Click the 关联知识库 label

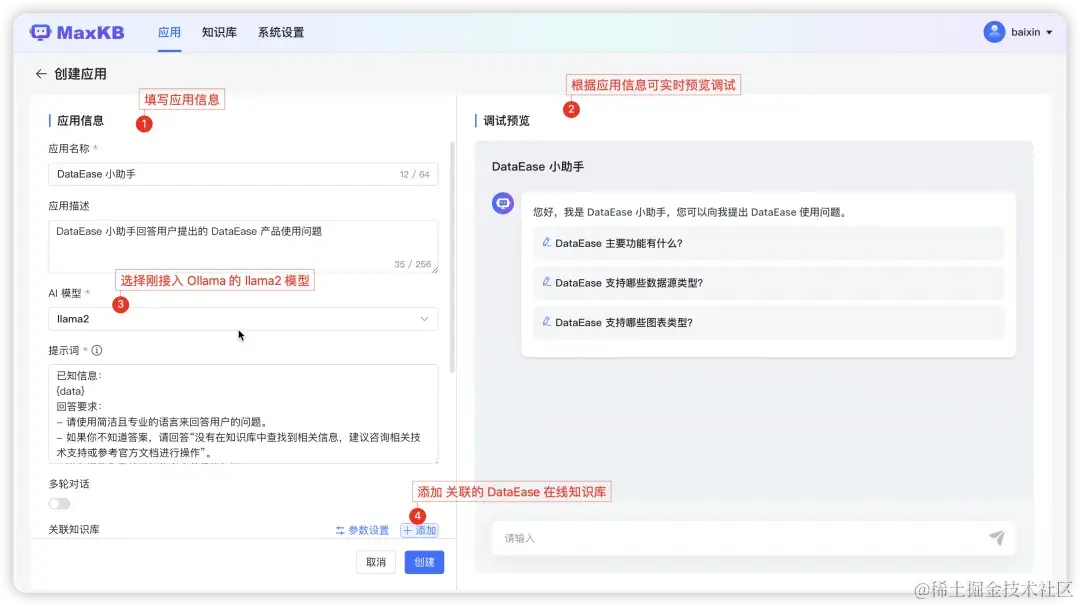pyautogui.click(x=74, y=529)
